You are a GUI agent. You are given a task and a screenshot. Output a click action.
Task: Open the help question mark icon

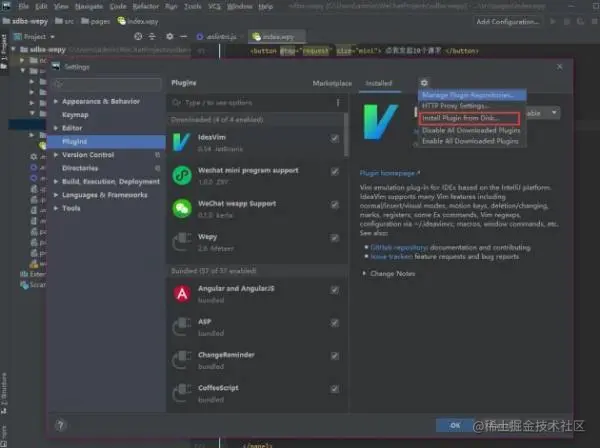(60, 425)
